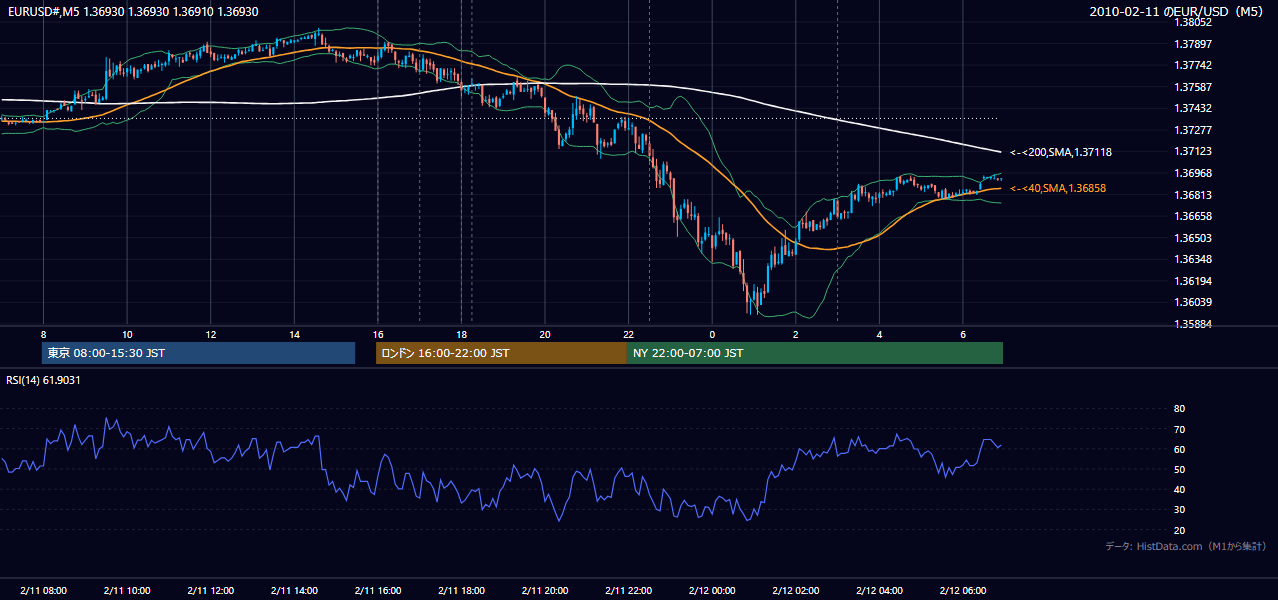Click price axis label 1.36348

(1194, 259)
